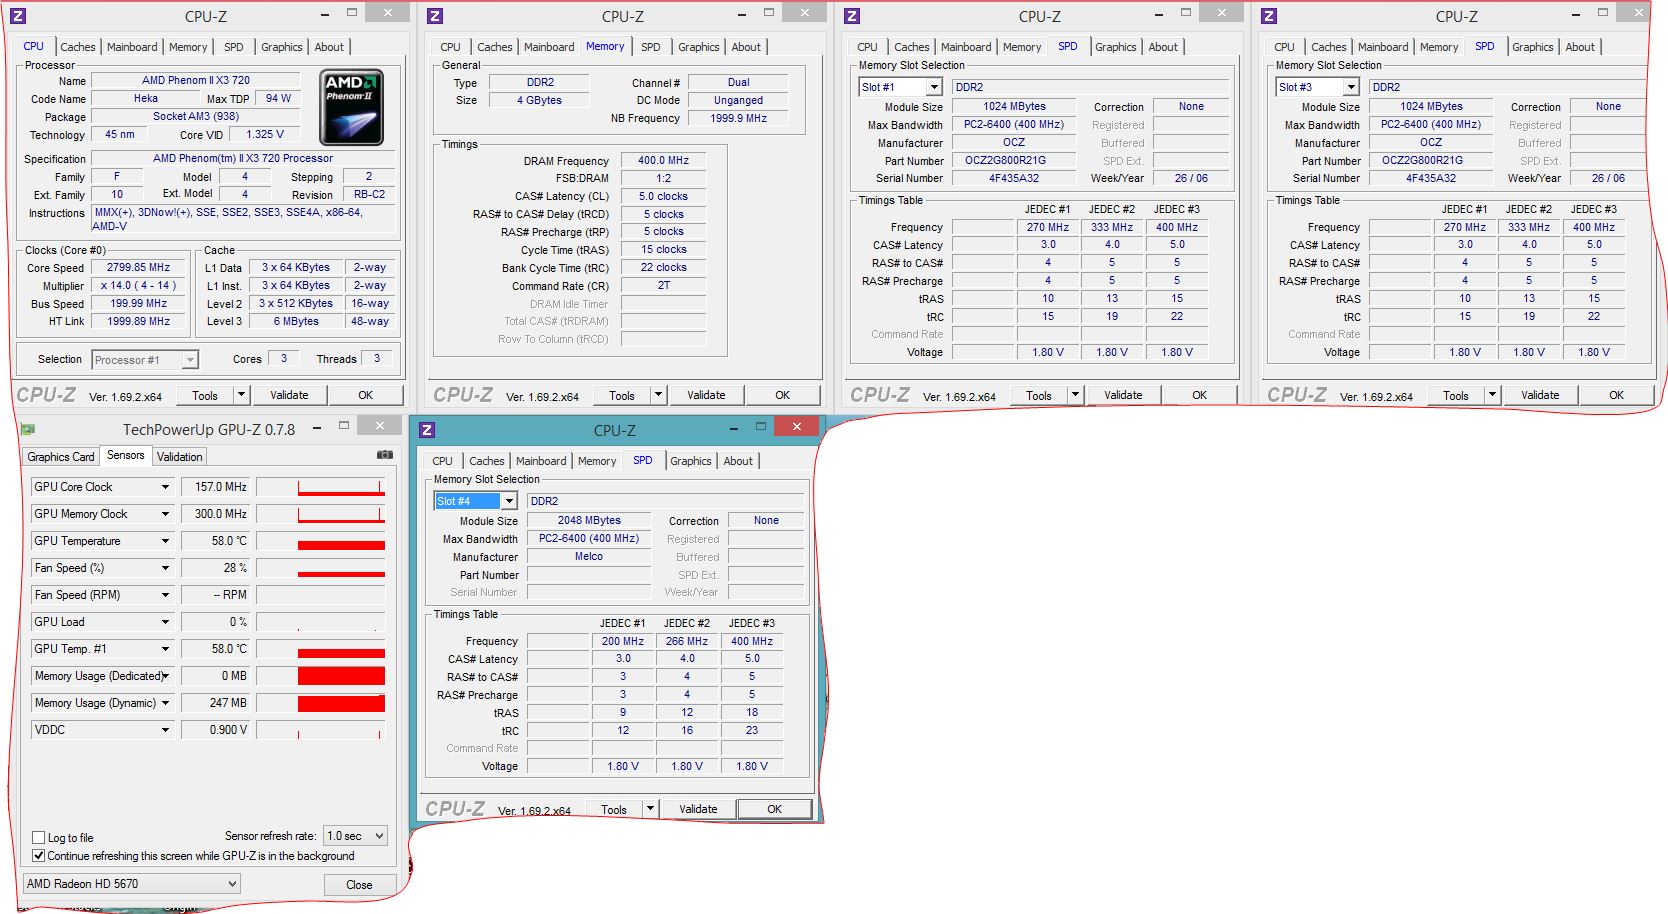This screenshot has width=1668, height=914.
Task: Click the TechPowerUp GPU-Z title bar icon
Action: (28, 430)
